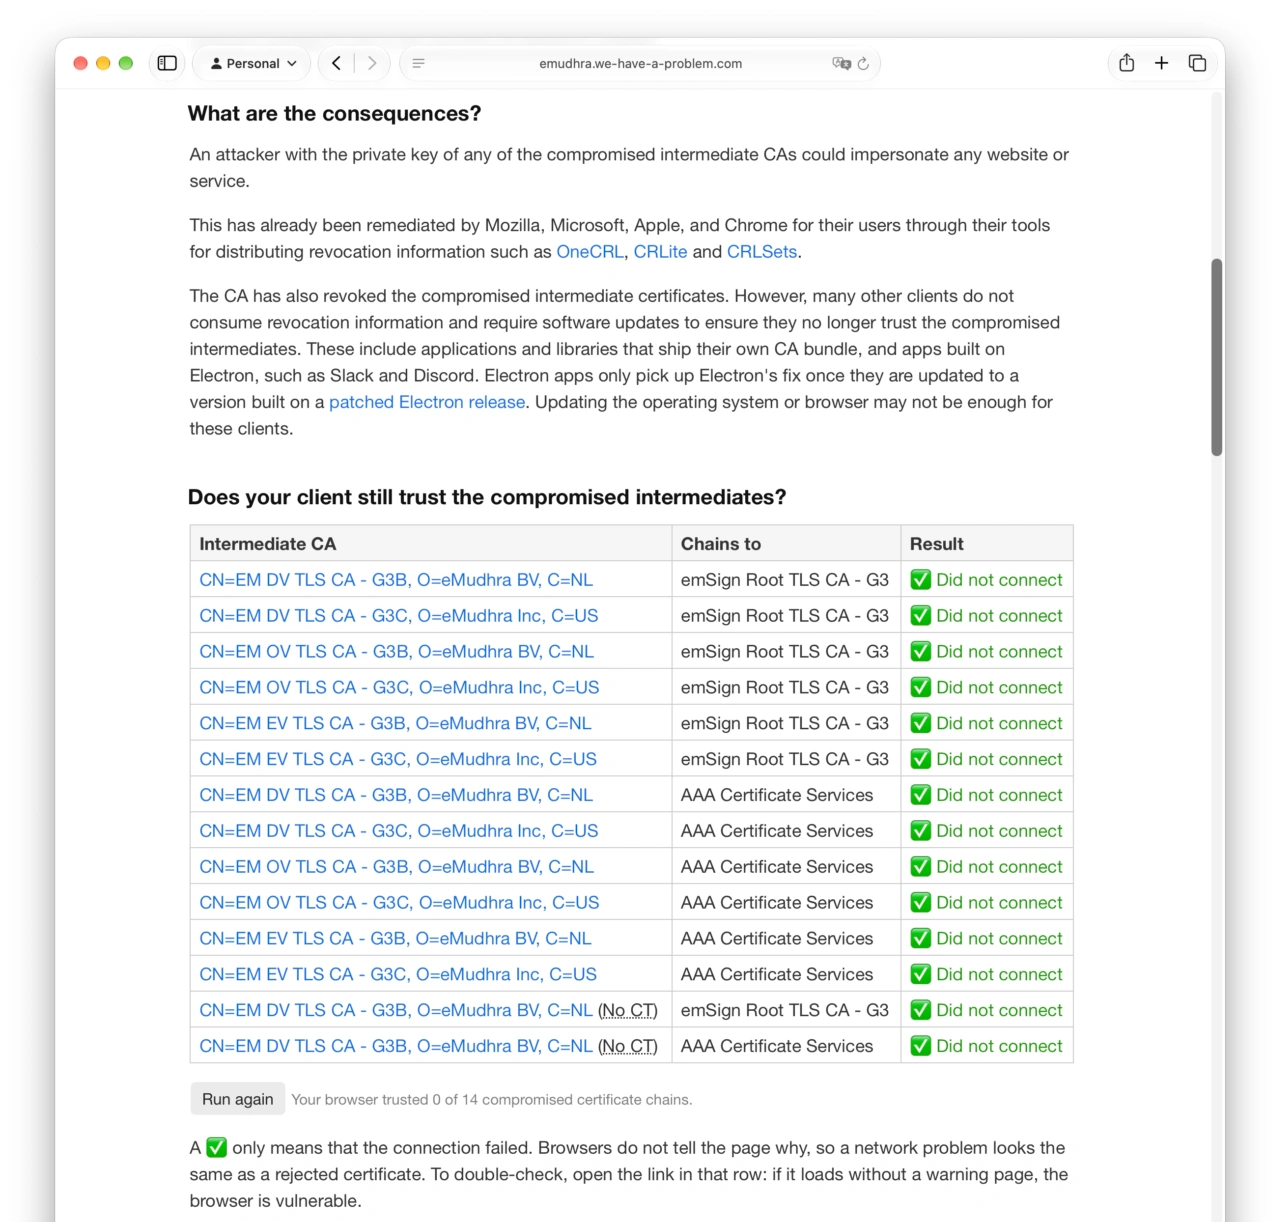
Task: Click "Did not connect" in the last table row
Action: [999, 1046]
